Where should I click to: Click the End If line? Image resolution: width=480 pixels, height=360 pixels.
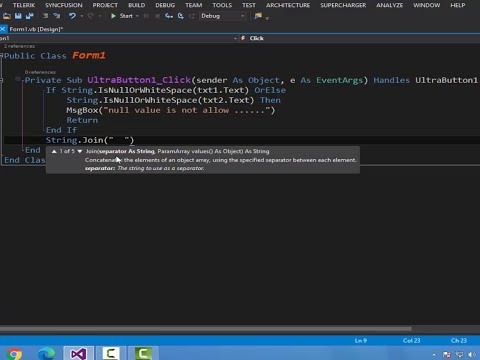click(x=61, y=130)
